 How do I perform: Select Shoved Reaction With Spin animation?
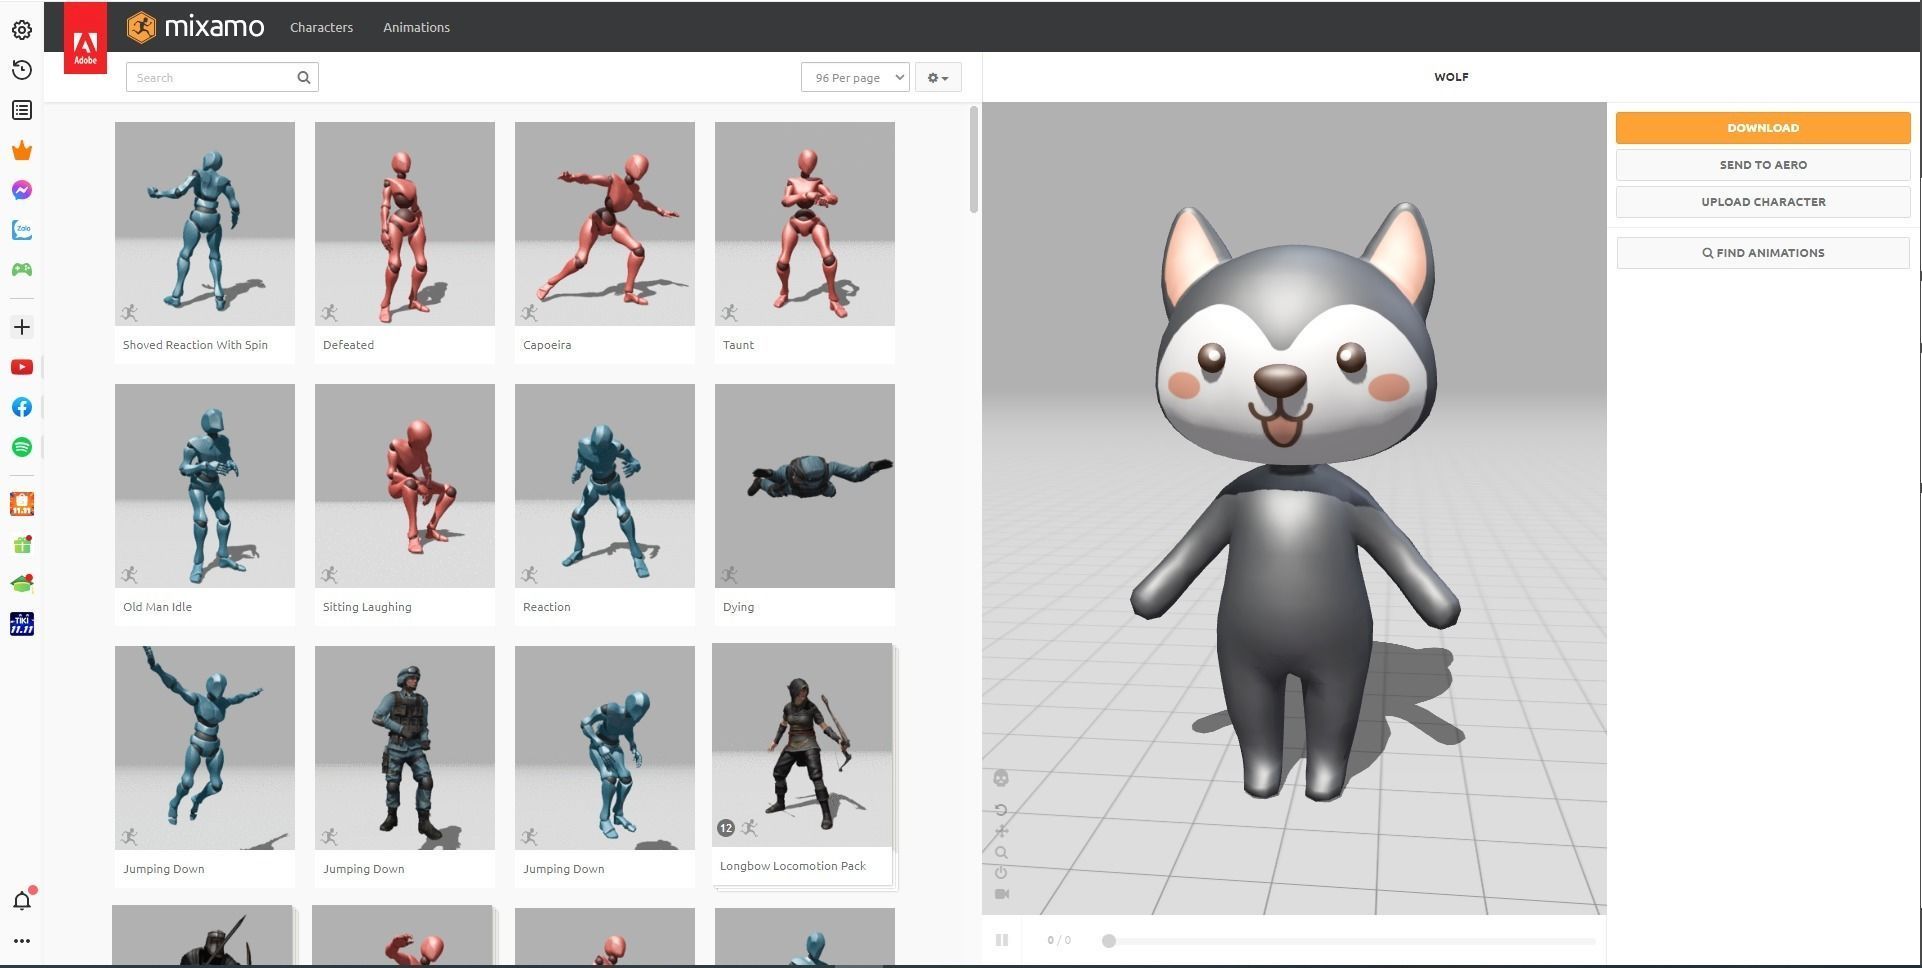pos(205,242)
